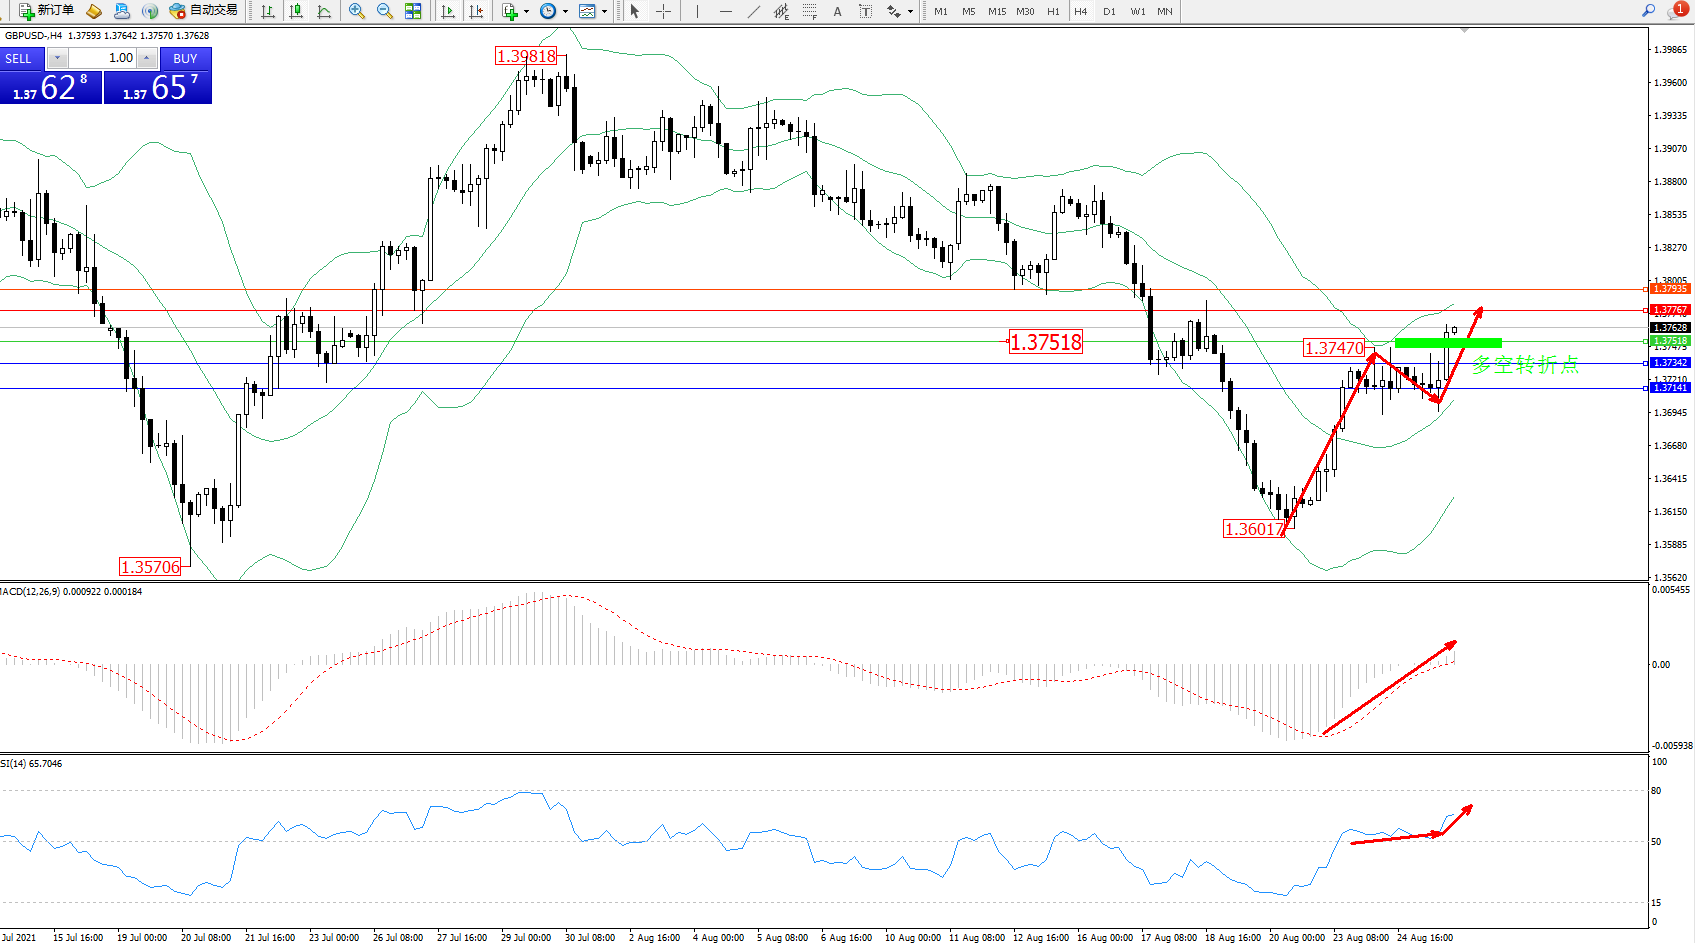Click the tile windows icon
The height and width of the screenshot is (943, 1695).
(413, 11)
